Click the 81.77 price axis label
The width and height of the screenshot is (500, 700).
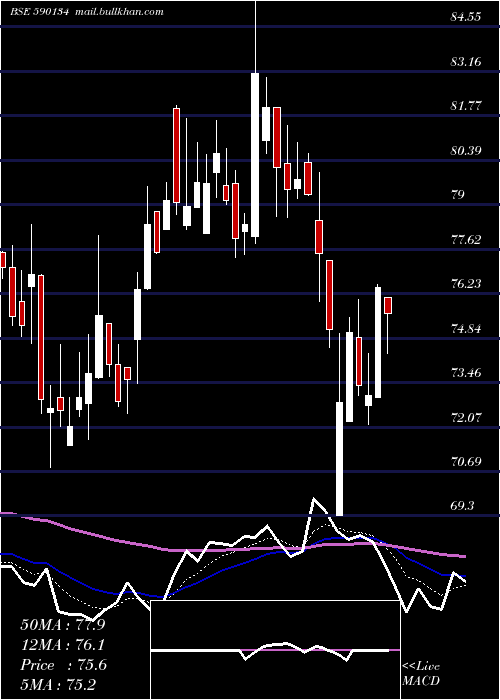[x=466, y=106]
